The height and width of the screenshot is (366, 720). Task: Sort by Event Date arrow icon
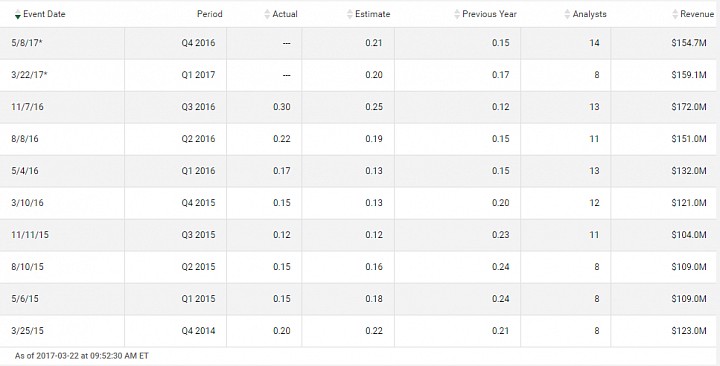pyautogui.click(x=17, y=14)
